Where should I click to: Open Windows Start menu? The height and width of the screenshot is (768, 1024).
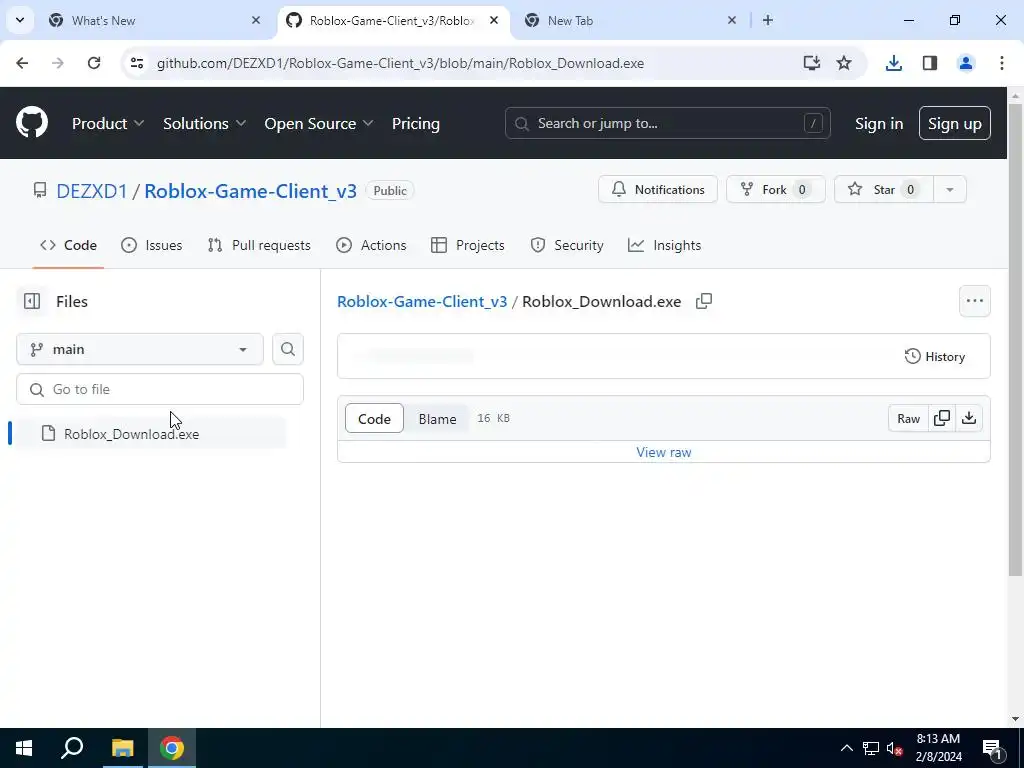[x=24, y=748]
